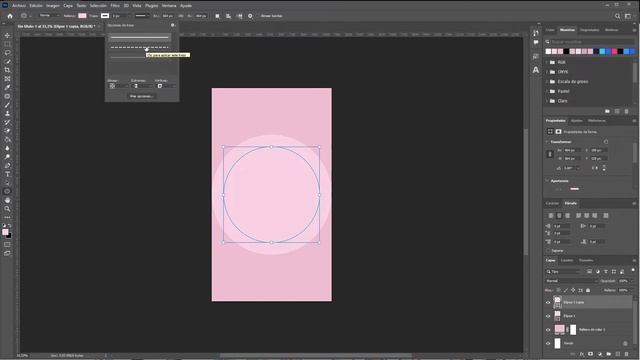Open the search magnifier at top right
This screenshot has width=640, height=360.
point(618,16)
